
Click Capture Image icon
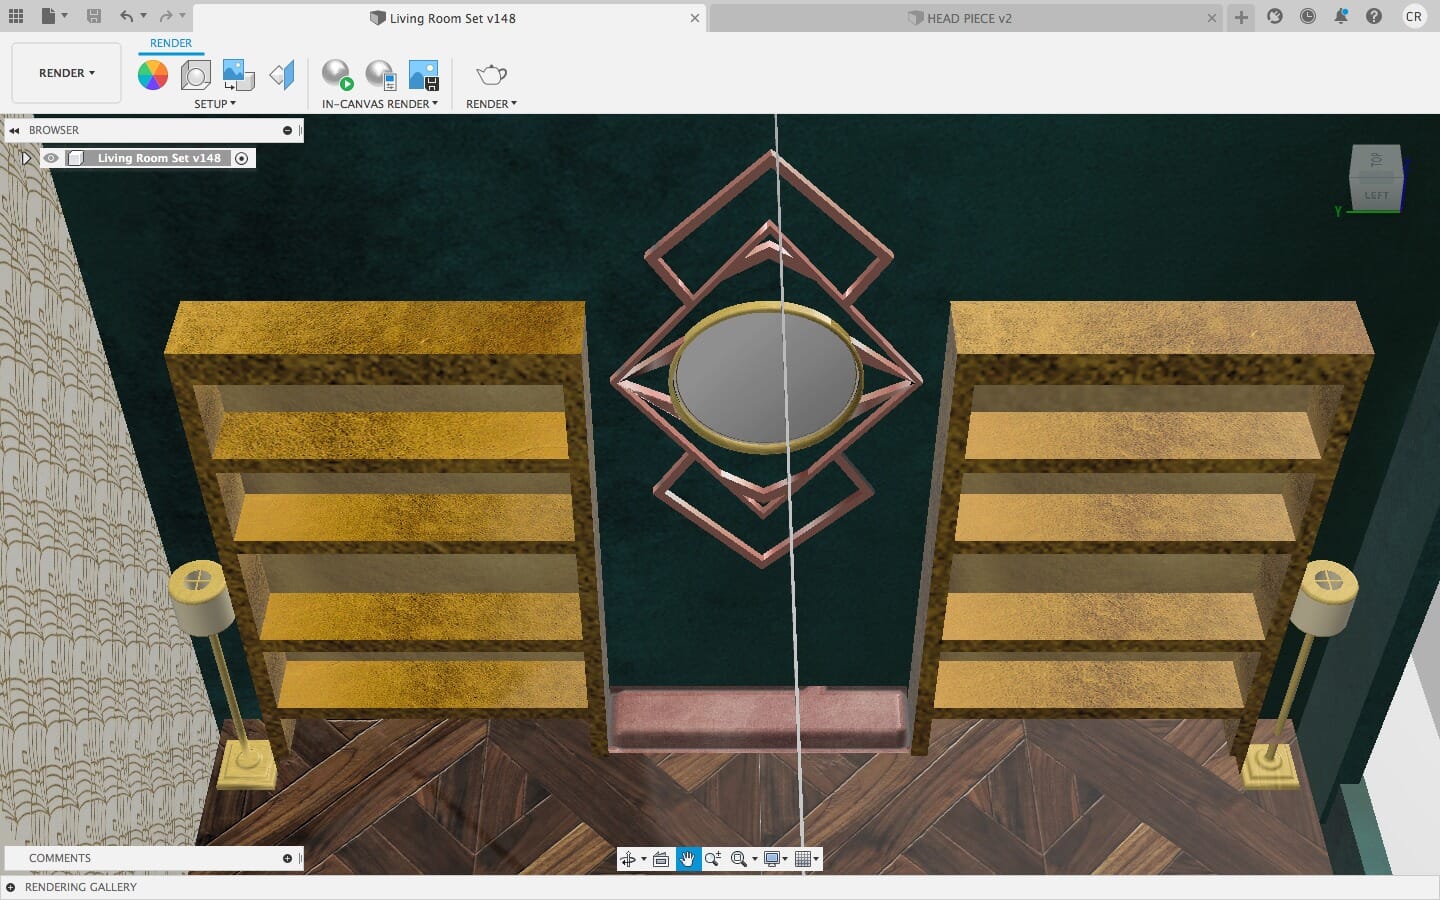tap(424, 75)
